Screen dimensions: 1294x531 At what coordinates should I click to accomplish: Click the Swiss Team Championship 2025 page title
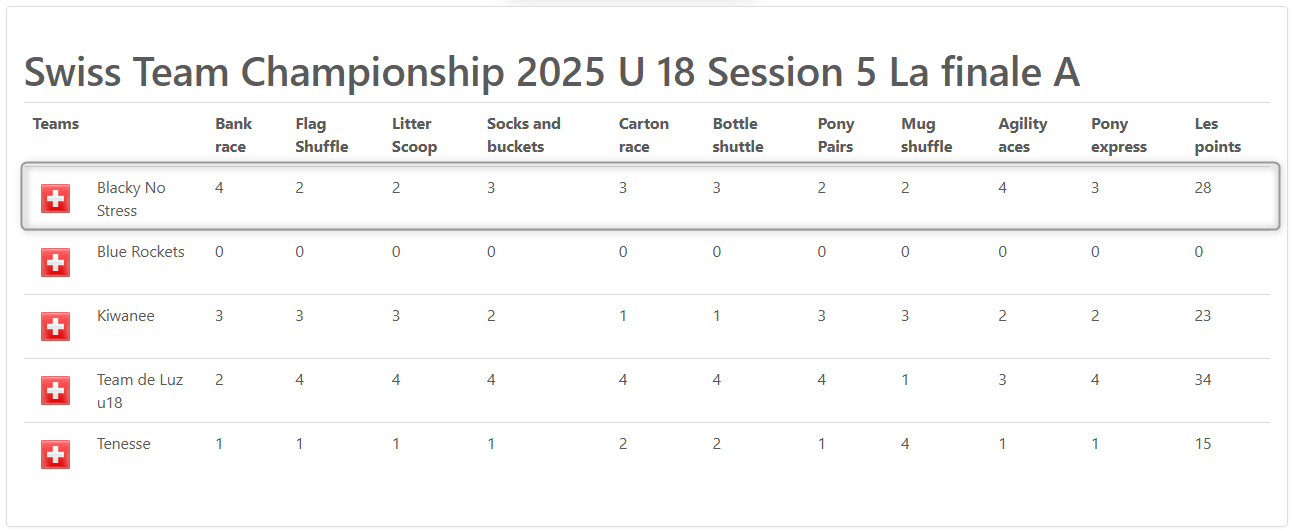551,73
